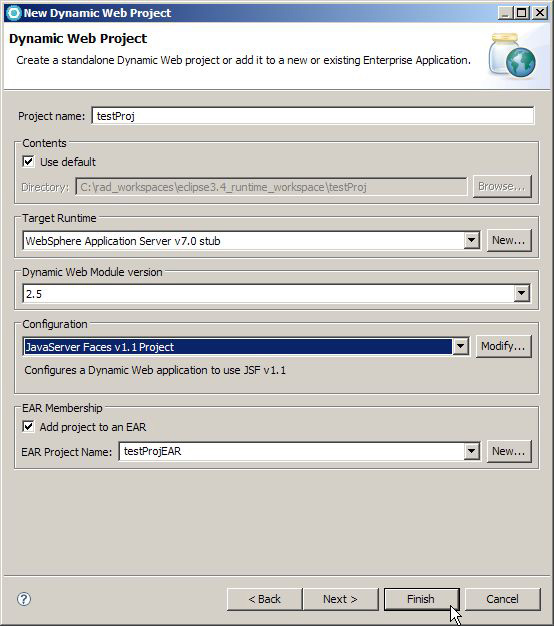Open the help question mark icon
Viewport: 554px width, 626px height.
[24, 599]
